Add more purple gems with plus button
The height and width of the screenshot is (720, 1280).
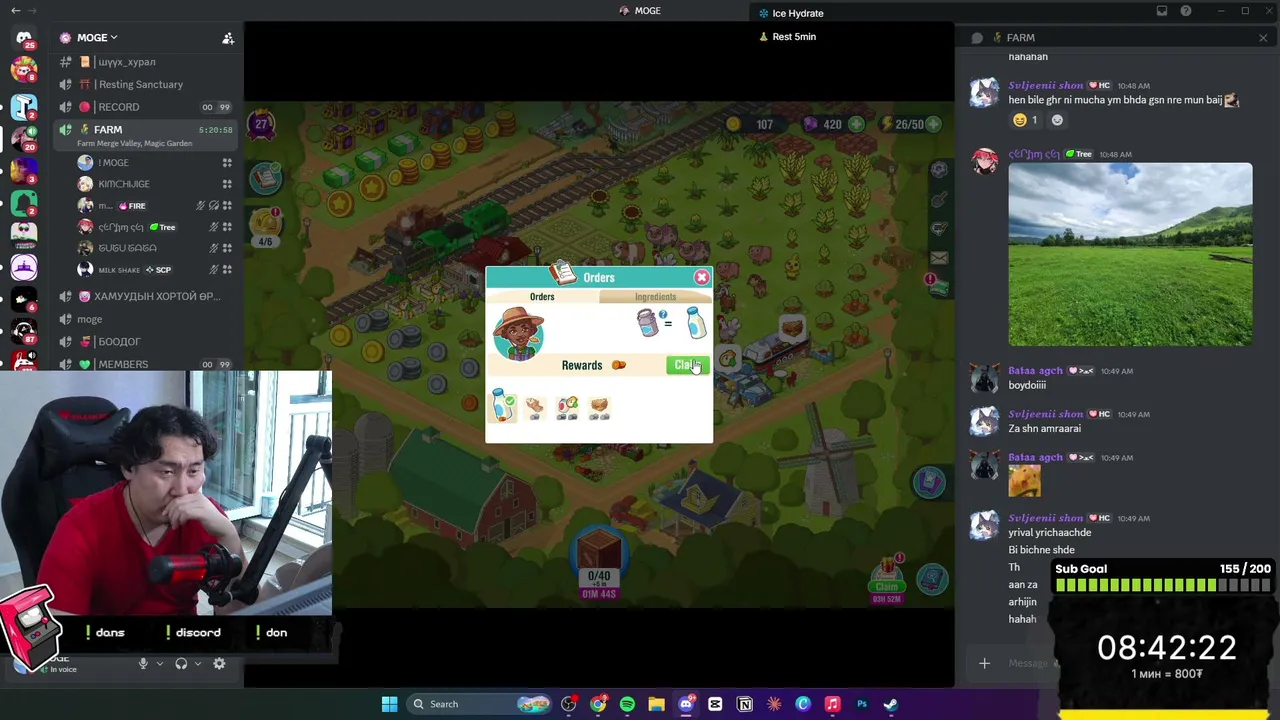tap(857, 124)
